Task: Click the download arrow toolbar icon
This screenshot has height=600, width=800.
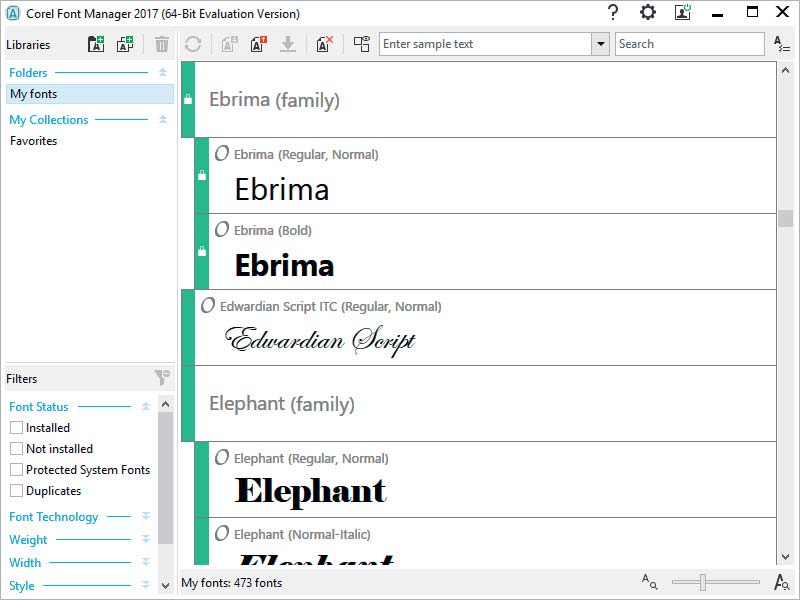Action: click(x=288, y=44)
